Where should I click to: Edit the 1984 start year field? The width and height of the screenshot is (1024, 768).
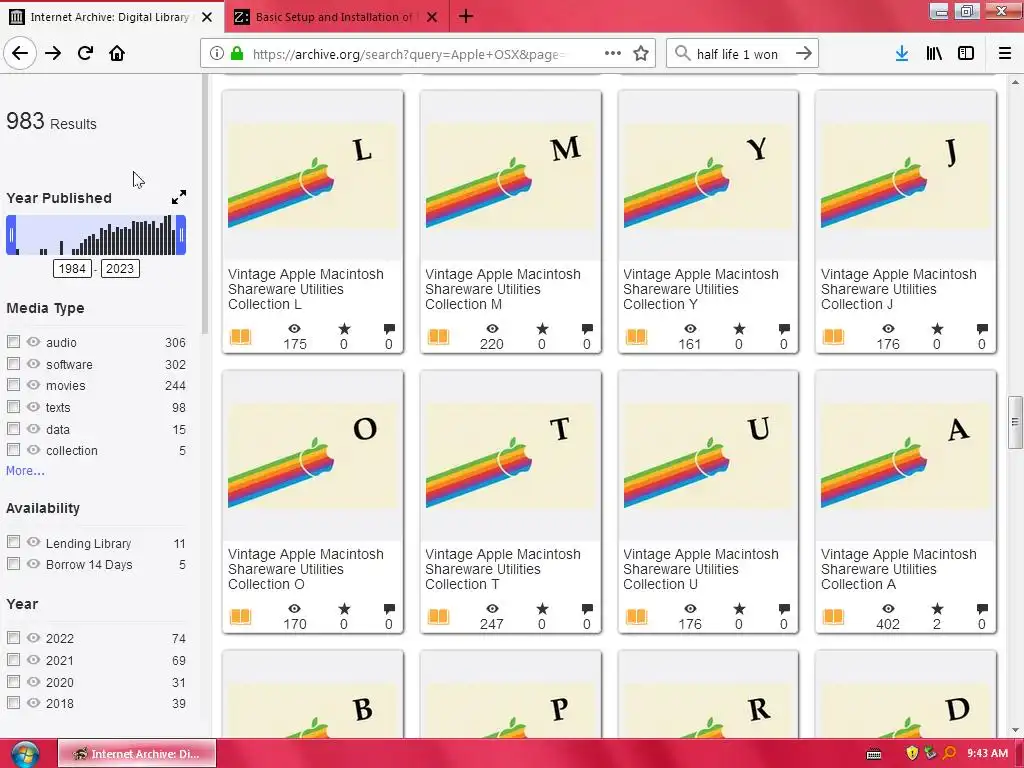tap(72, 268)
